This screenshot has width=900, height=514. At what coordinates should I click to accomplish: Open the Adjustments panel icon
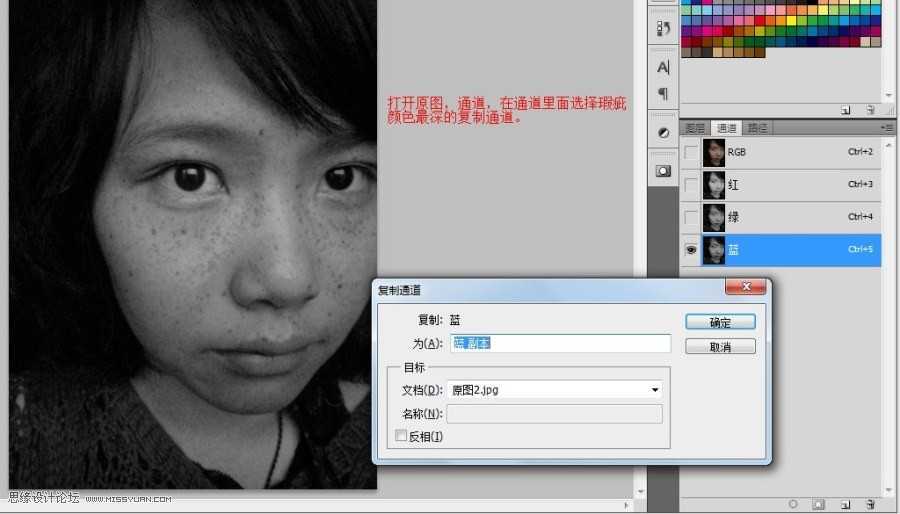[x=664, y=133]
